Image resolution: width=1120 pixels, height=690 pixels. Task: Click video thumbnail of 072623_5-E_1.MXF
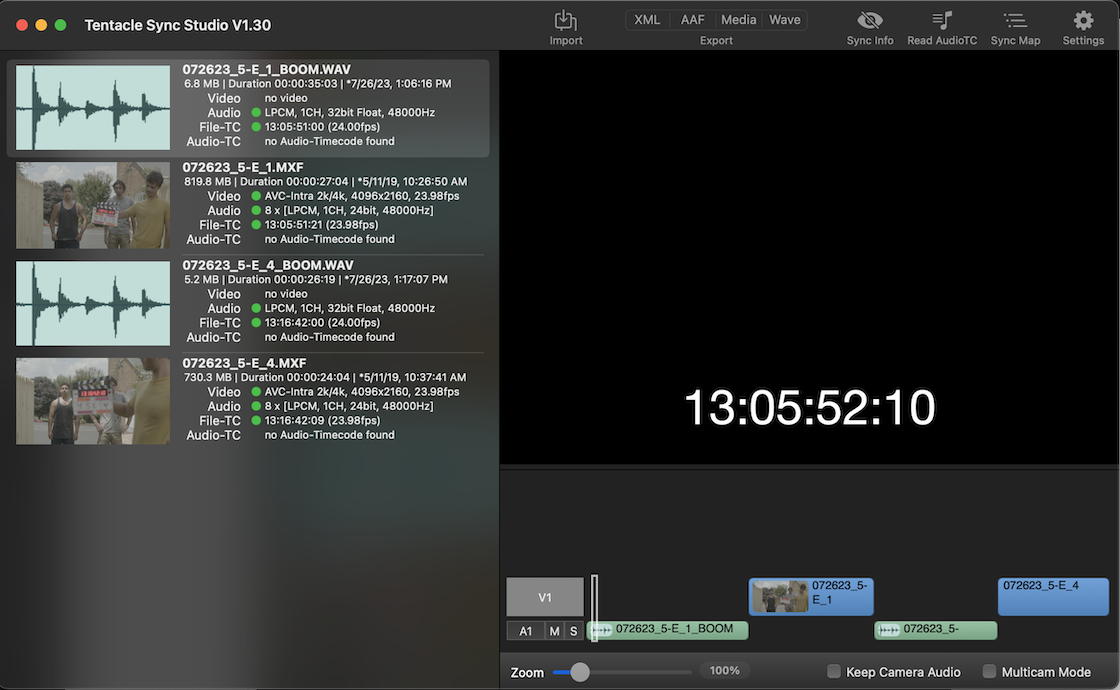[x=93, y=206]
